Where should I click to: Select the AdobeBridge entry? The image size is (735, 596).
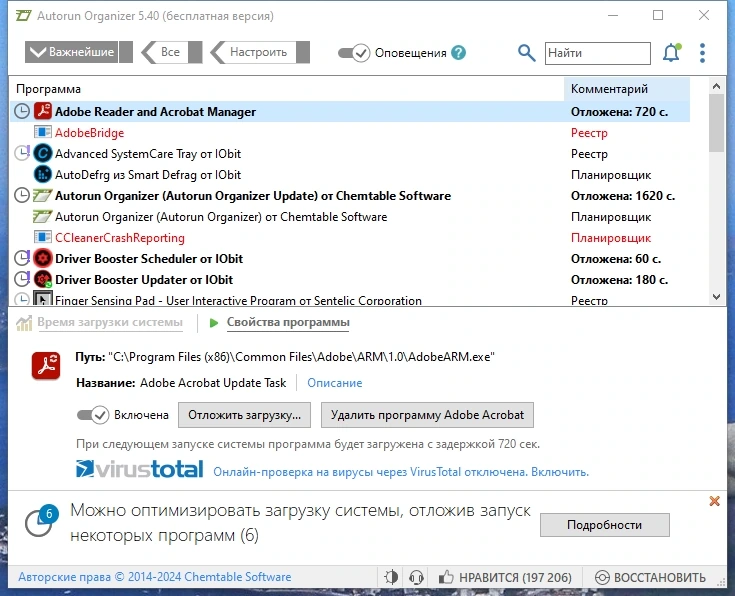(x=89, y=133)
